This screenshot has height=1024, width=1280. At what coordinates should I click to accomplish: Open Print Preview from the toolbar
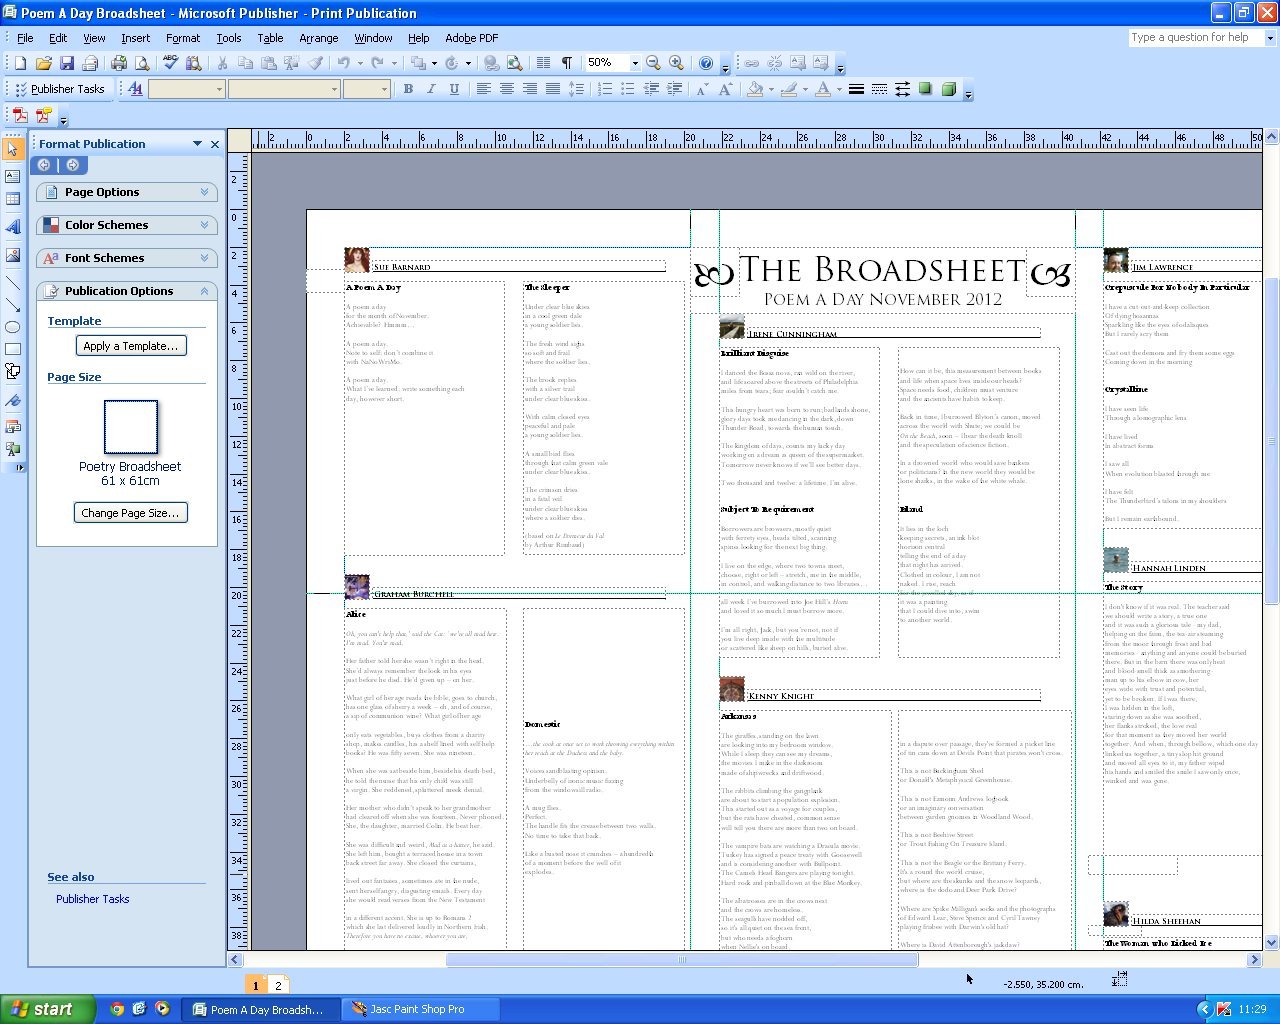[141, 62]
